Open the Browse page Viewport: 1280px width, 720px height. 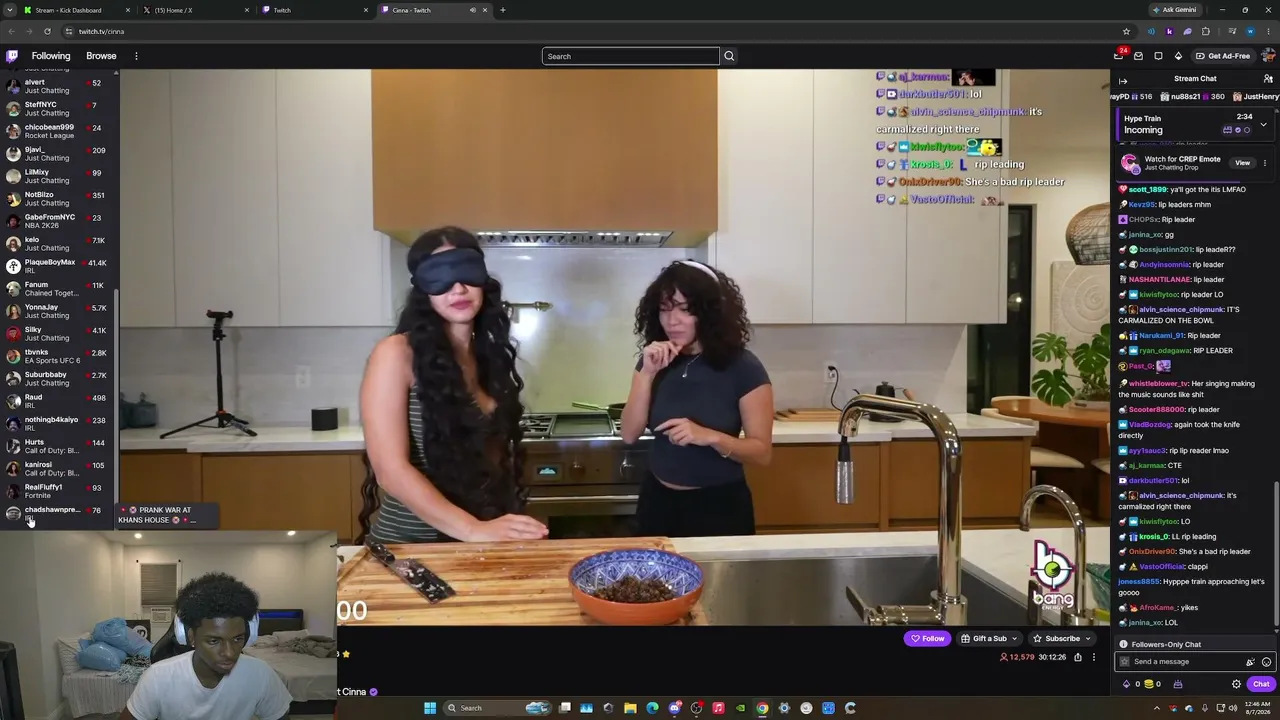coord(101,56)
